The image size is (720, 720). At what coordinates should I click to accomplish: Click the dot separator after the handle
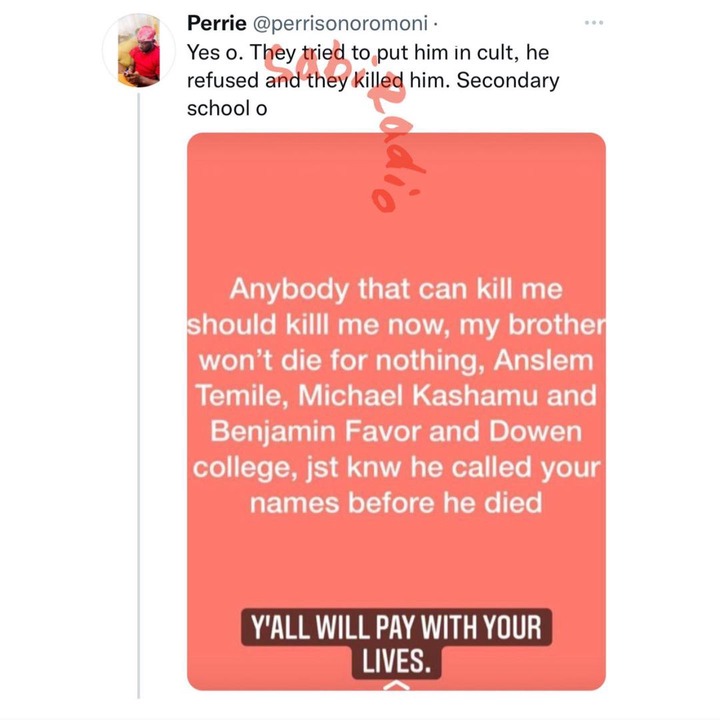pos(434,24)
